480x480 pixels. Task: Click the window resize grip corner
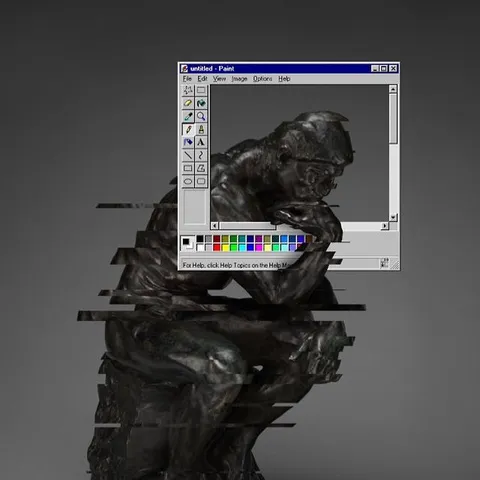(x=395, y=264)
